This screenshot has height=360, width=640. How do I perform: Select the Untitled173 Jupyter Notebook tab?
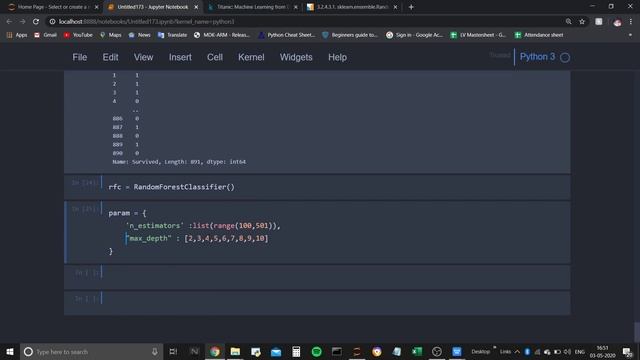(x=153, y=7)
